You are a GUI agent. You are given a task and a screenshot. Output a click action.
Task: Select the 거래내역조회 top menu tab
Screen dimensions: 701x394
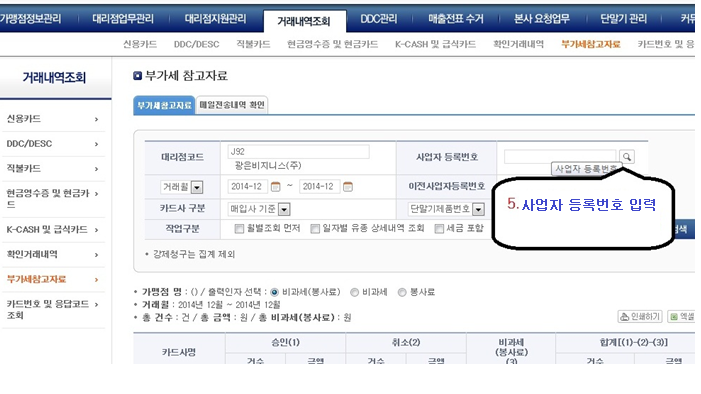(304, 21)
